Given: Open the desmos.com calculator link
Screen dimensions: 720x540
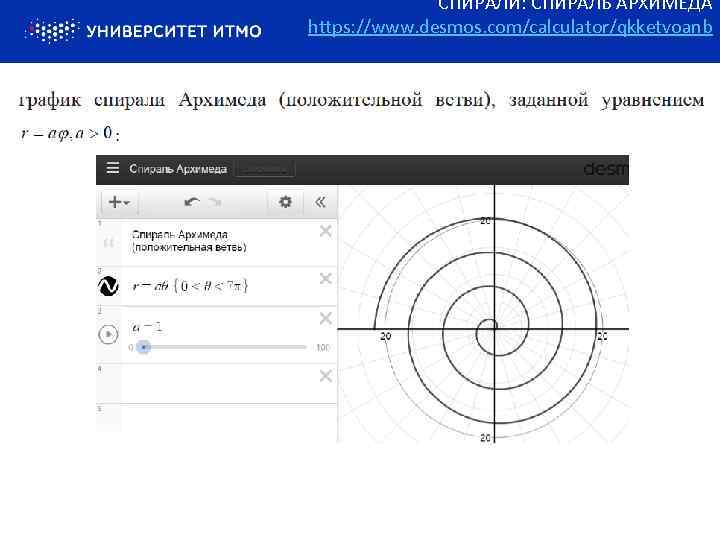Looking at the screenshot, I should click(510, 27).
